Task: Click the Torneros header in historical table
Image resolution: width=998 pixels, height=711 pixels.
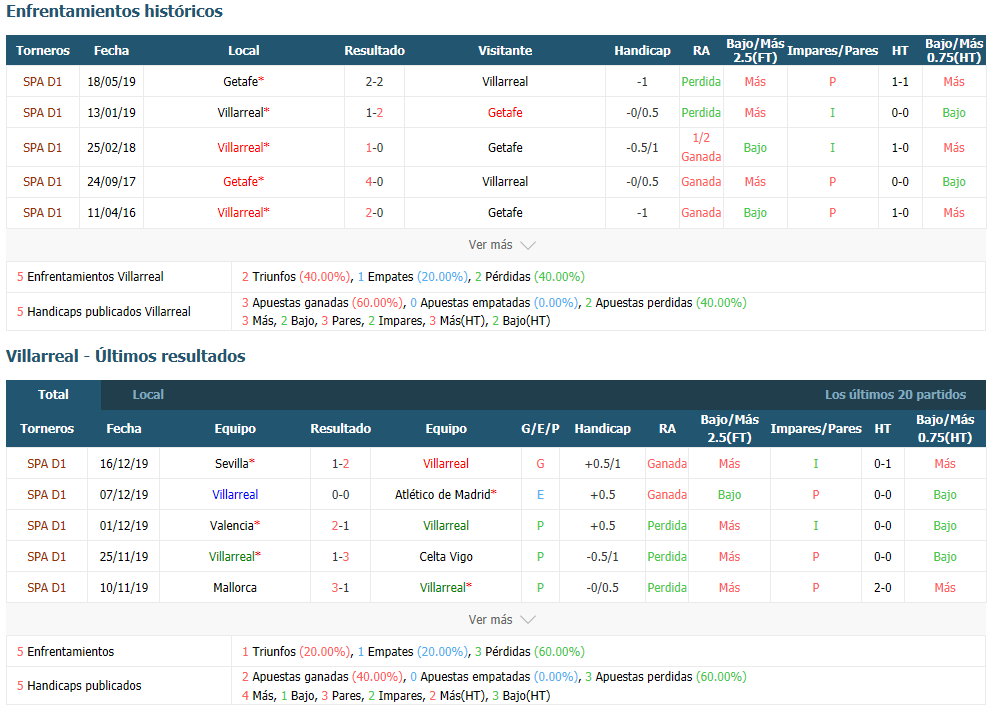Action: tap(43, 50)
